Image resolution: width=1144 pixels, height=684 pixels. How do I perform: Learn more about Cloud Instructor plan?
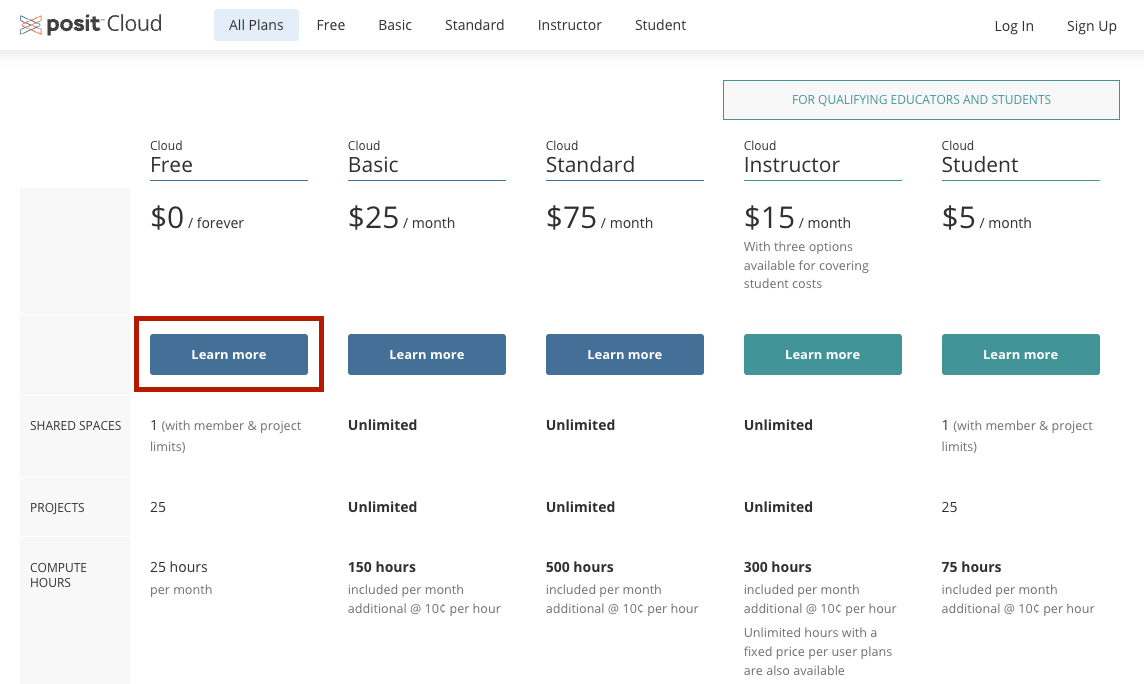[x=823, y=355]
